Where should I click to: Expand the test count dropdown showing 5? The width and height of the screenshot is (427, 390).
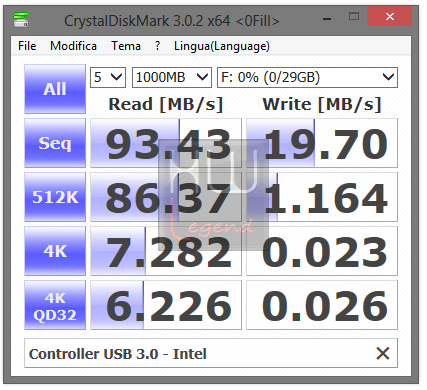[108, 77]
